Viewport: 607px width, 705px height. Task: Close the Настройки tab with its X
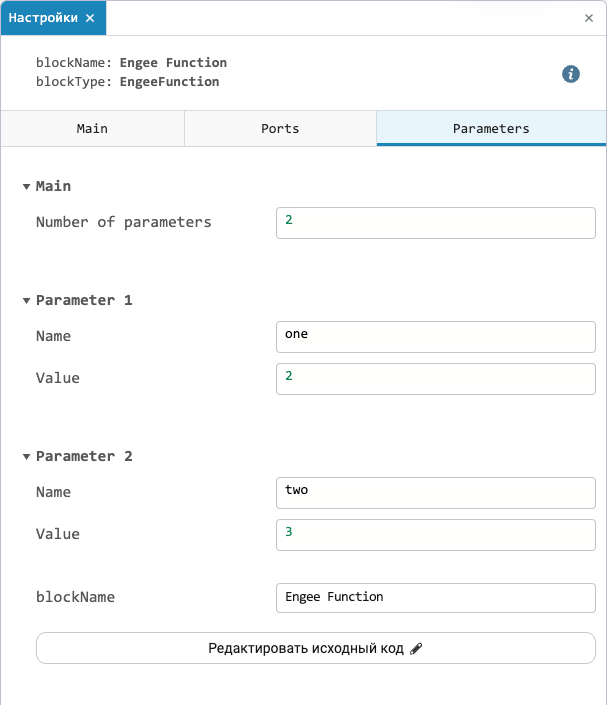pos(90,18)
